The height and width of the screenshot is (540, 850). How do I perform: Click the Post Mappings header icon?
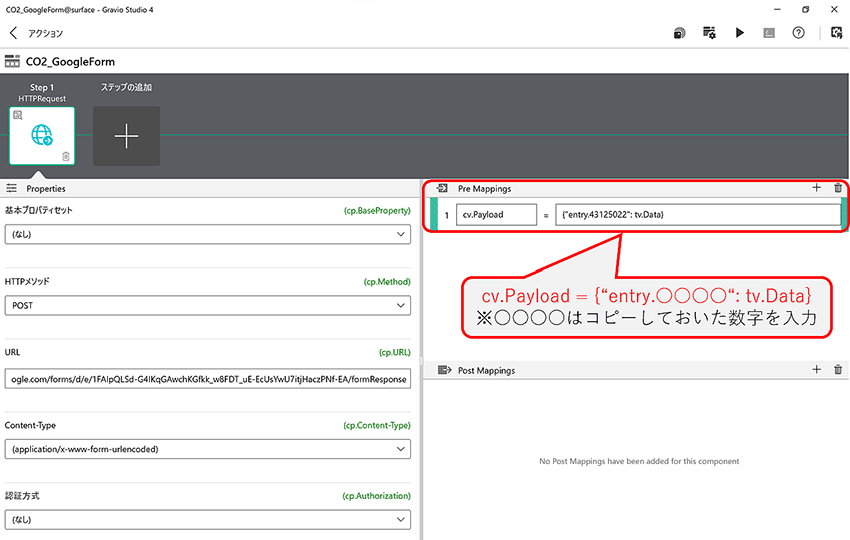click(x=445, y=370)
